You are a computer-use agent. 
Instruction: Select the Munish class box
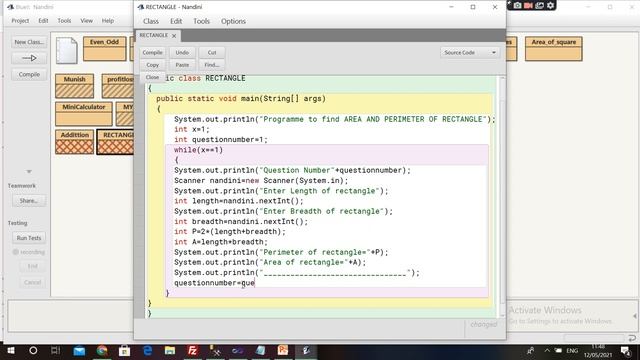coord(75,86)
